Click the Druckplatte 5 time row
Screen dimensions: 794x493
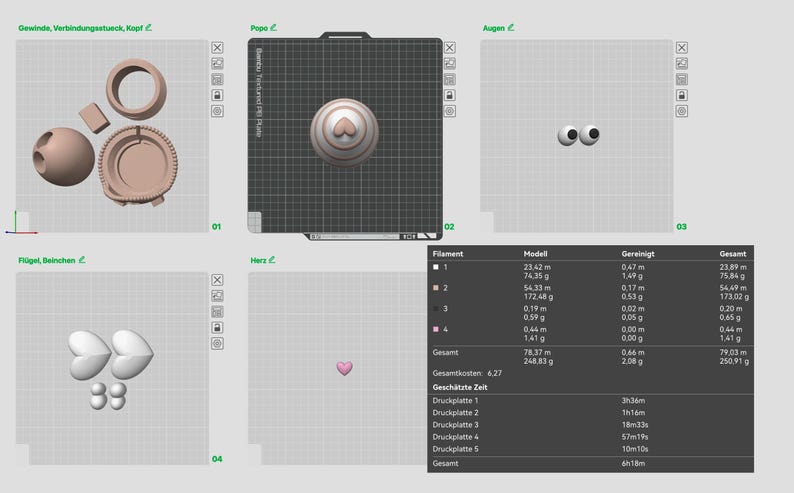tap(590, 449)
